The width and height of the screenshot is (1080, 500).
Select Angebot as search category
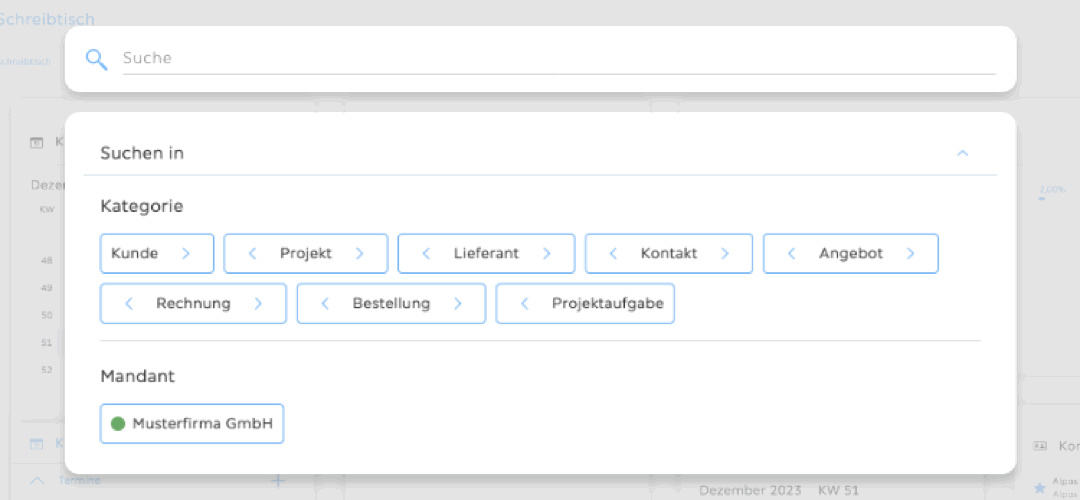tap(850, 254)
